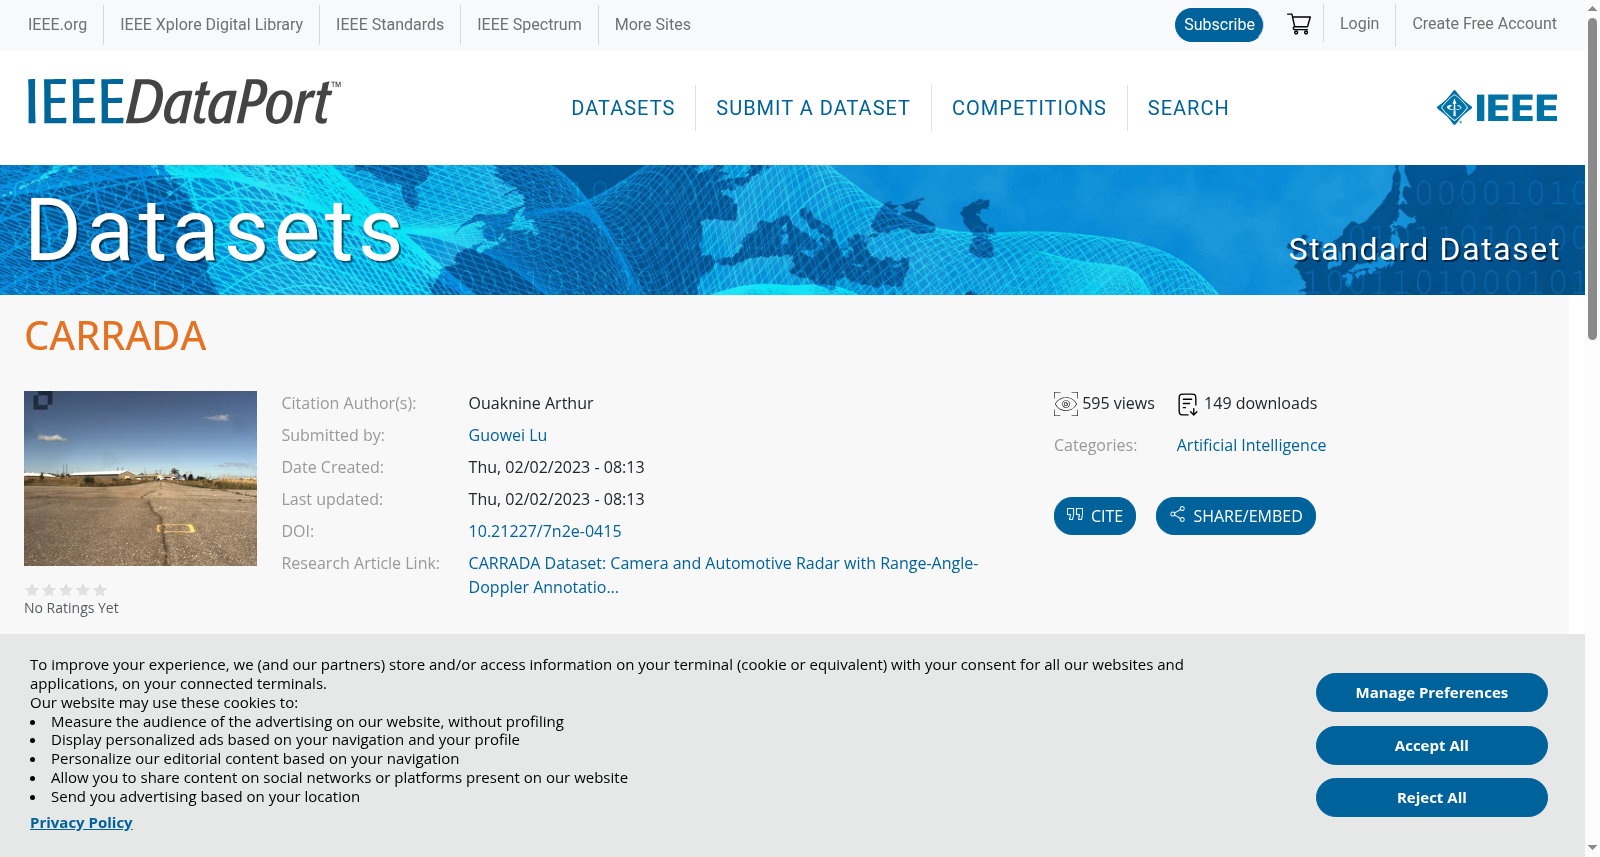Open the CARRADA research article link
Screen dimensions: 1600x857
tap(723, 575)
